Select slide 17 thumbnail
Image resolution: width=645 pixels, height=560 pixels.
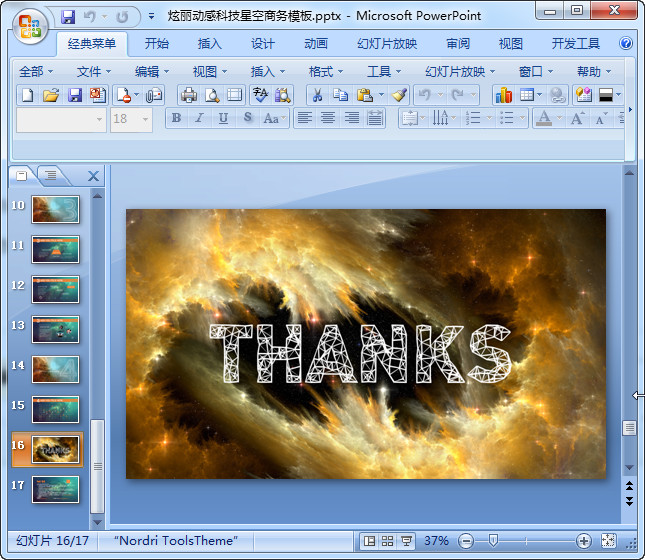point(55,490)
